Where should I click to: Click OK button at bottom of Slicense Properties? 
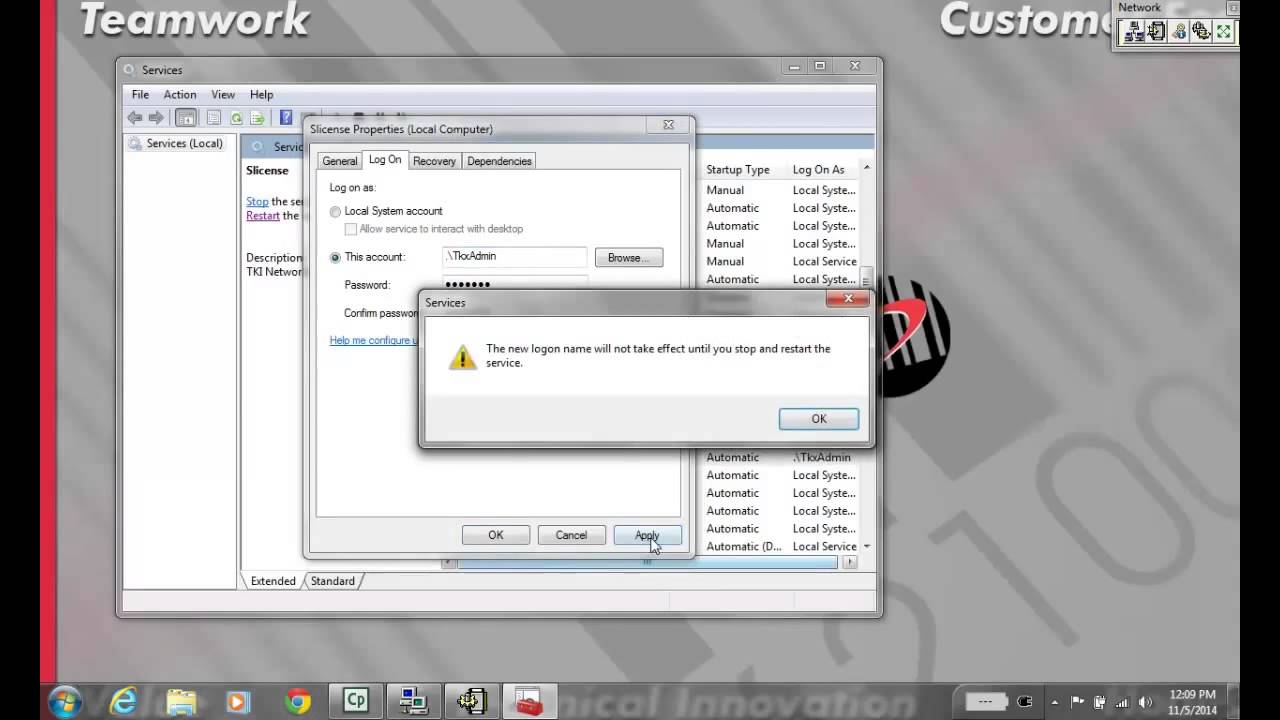[495, 535]
